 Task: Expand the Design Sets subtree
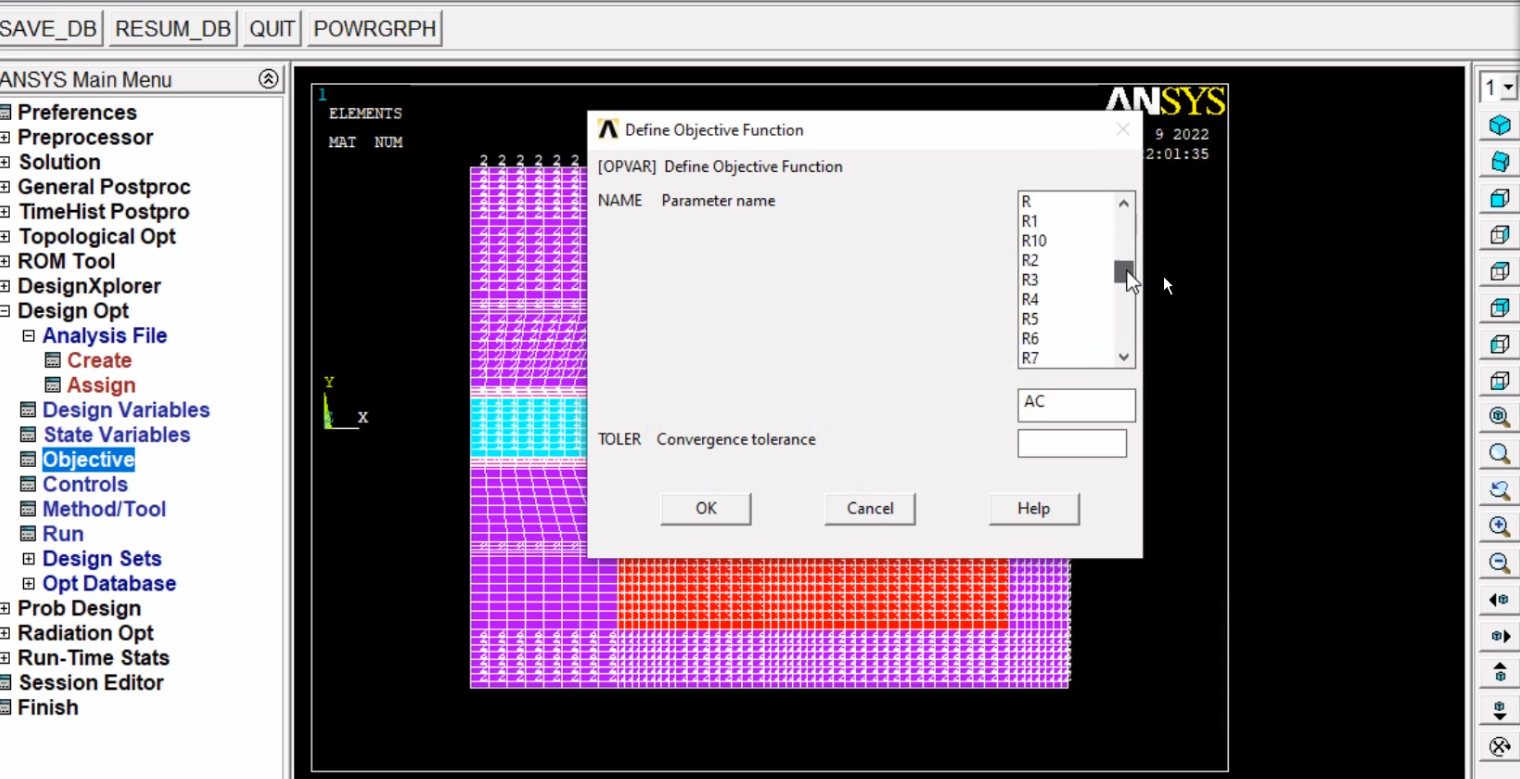coord(28,559)
